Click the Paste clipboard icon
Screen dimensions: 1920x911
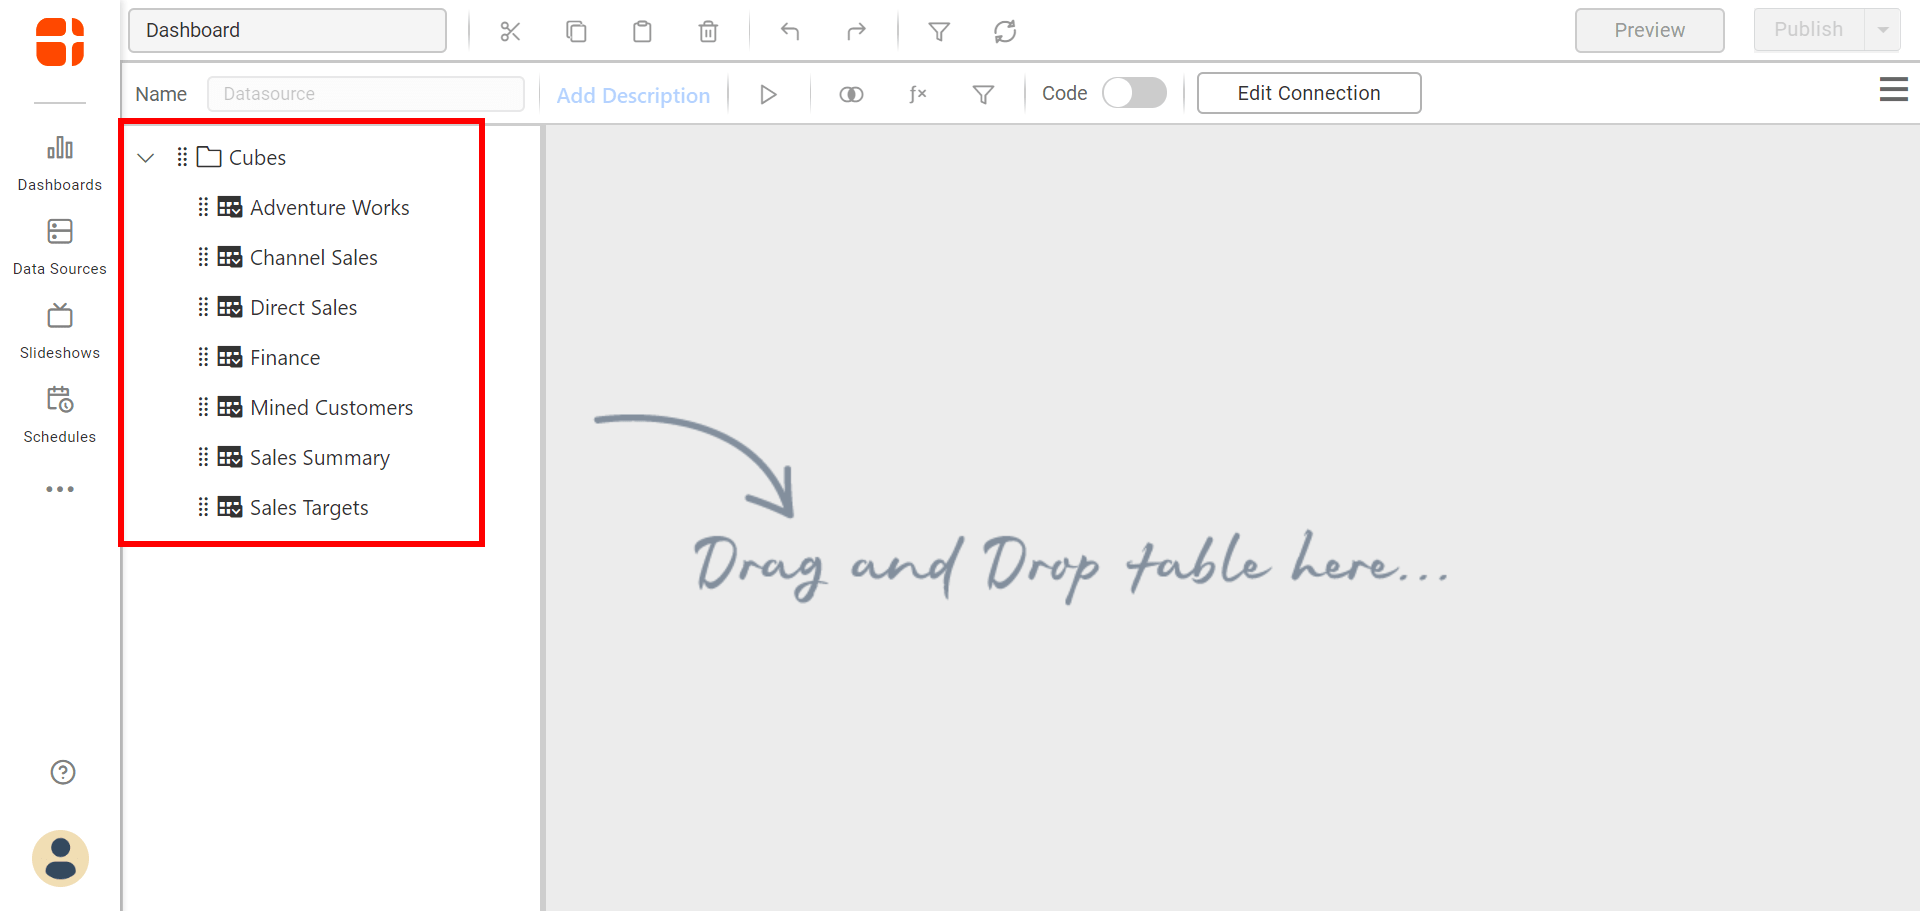point(642,32)
